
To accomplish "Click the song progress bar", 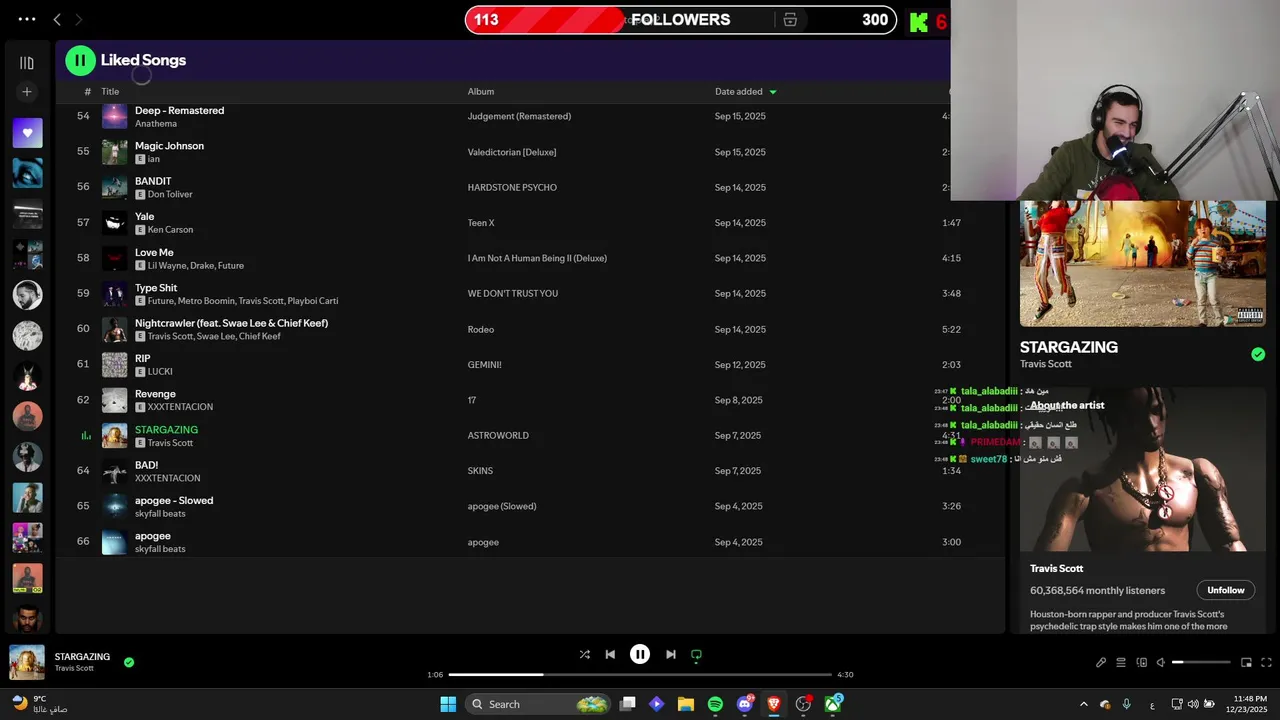I will 640,675.
